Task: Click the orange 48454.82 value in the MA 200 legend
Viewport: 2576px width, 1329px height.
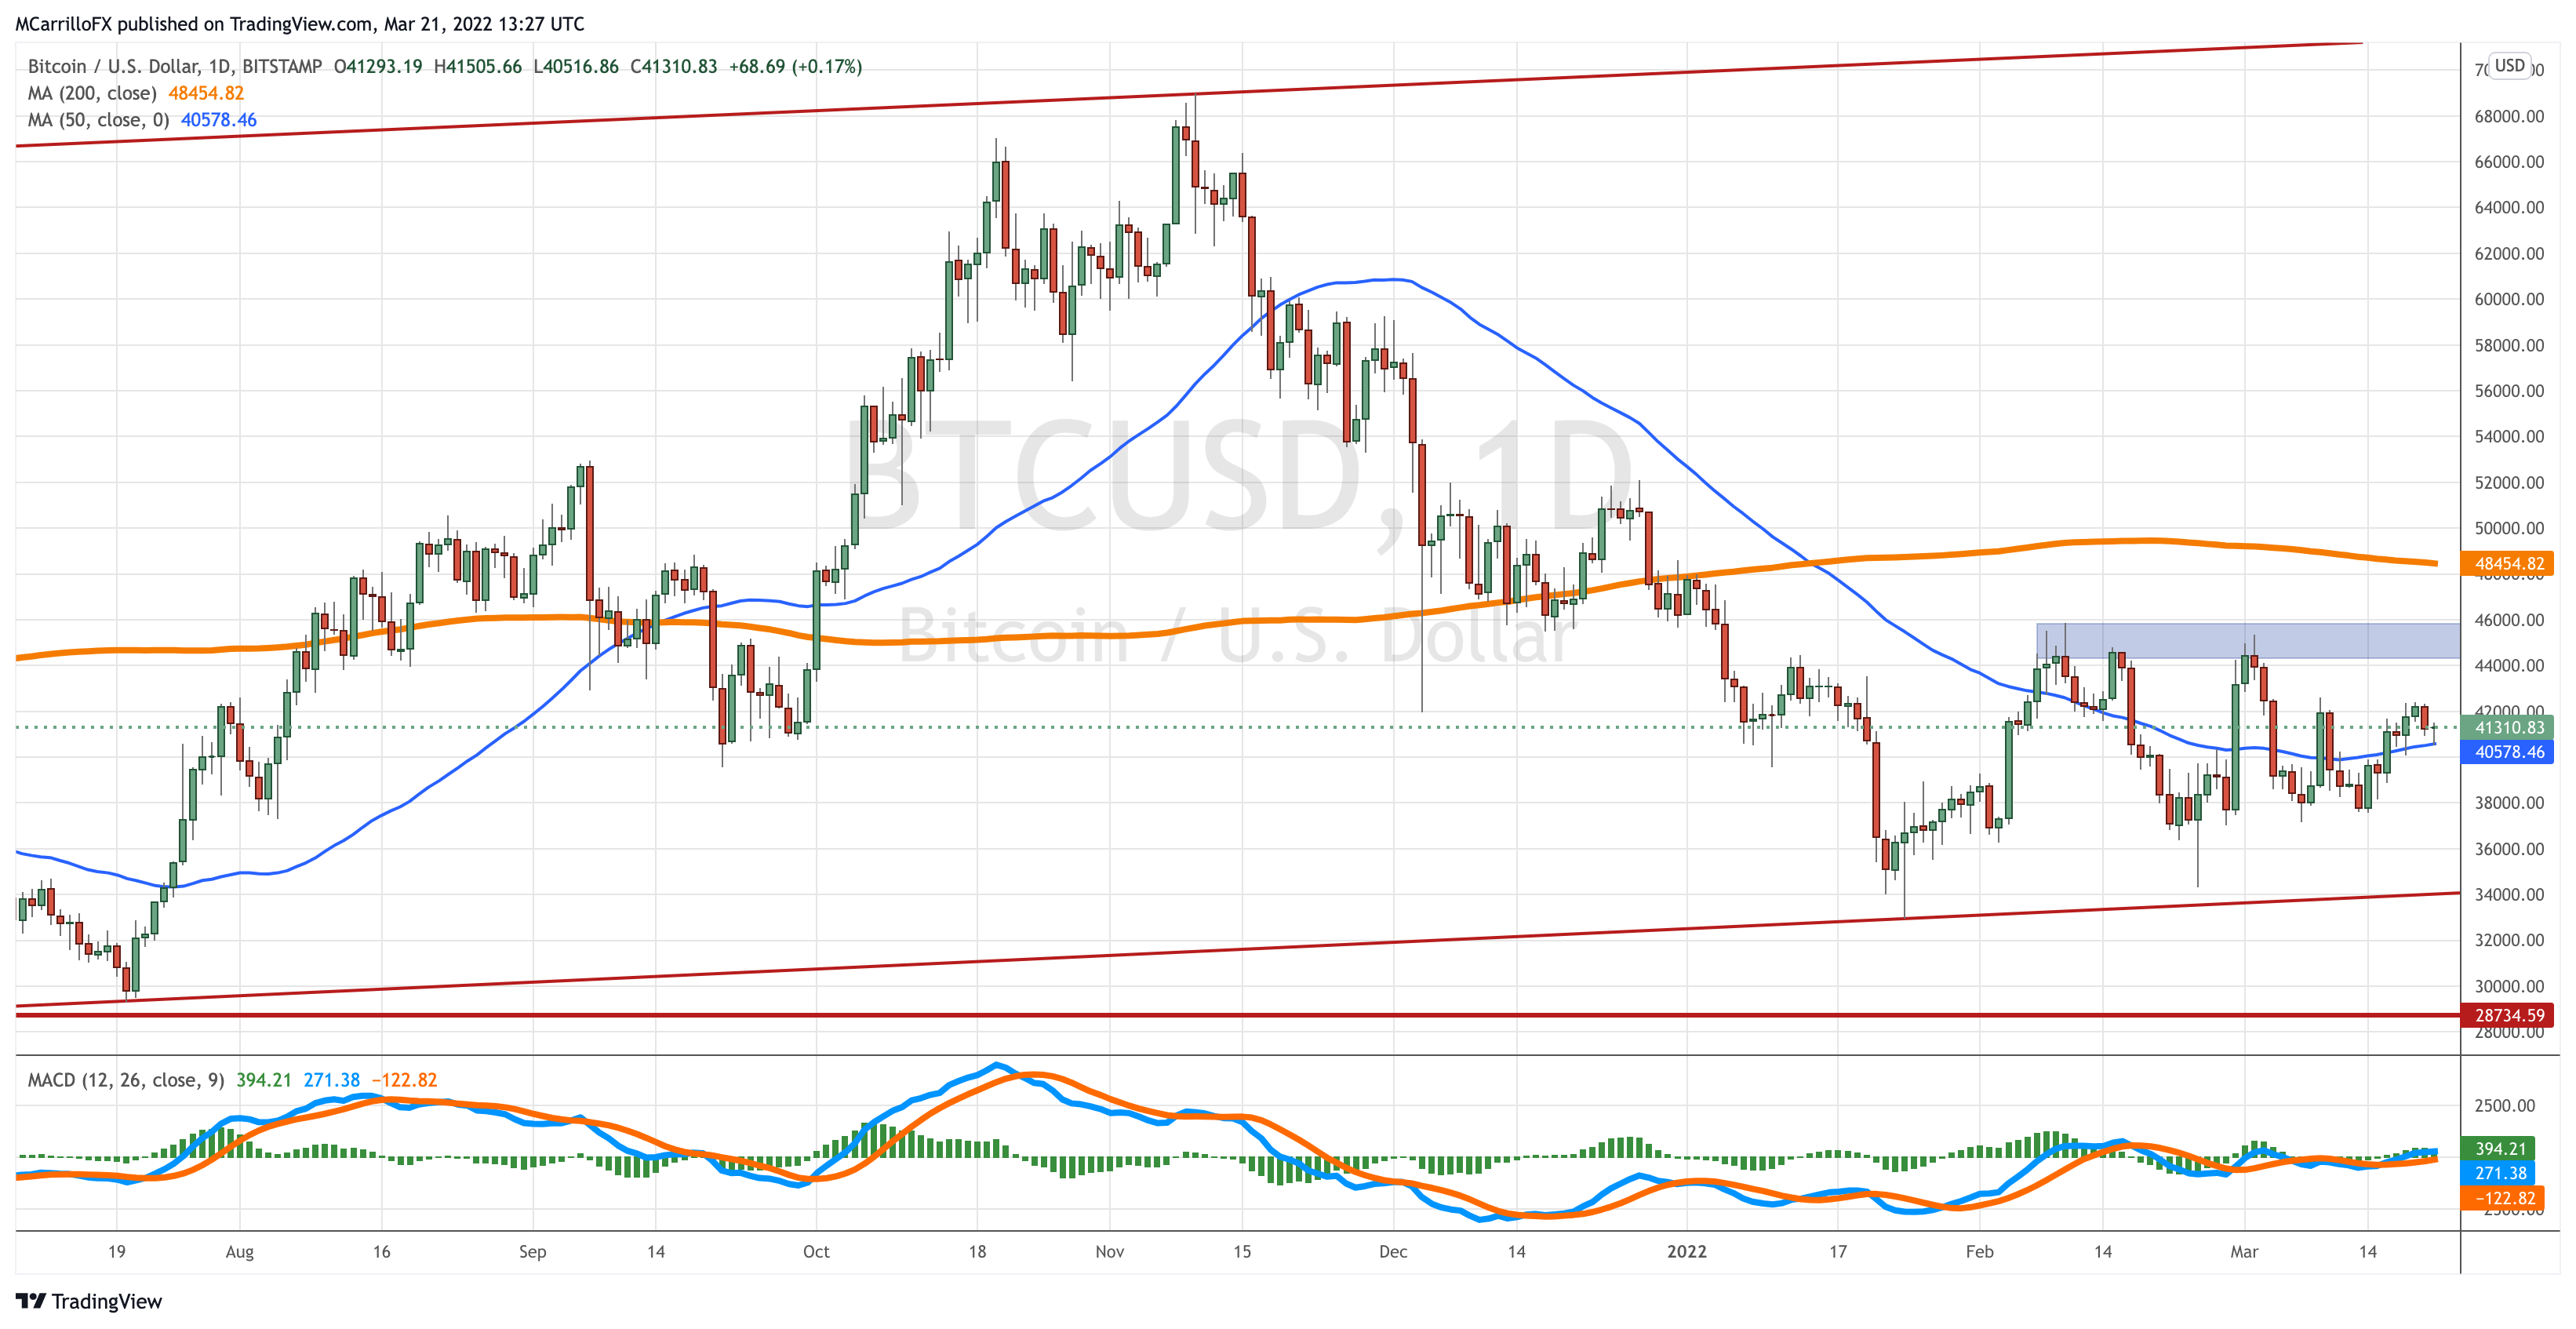Action: point(206,93)
